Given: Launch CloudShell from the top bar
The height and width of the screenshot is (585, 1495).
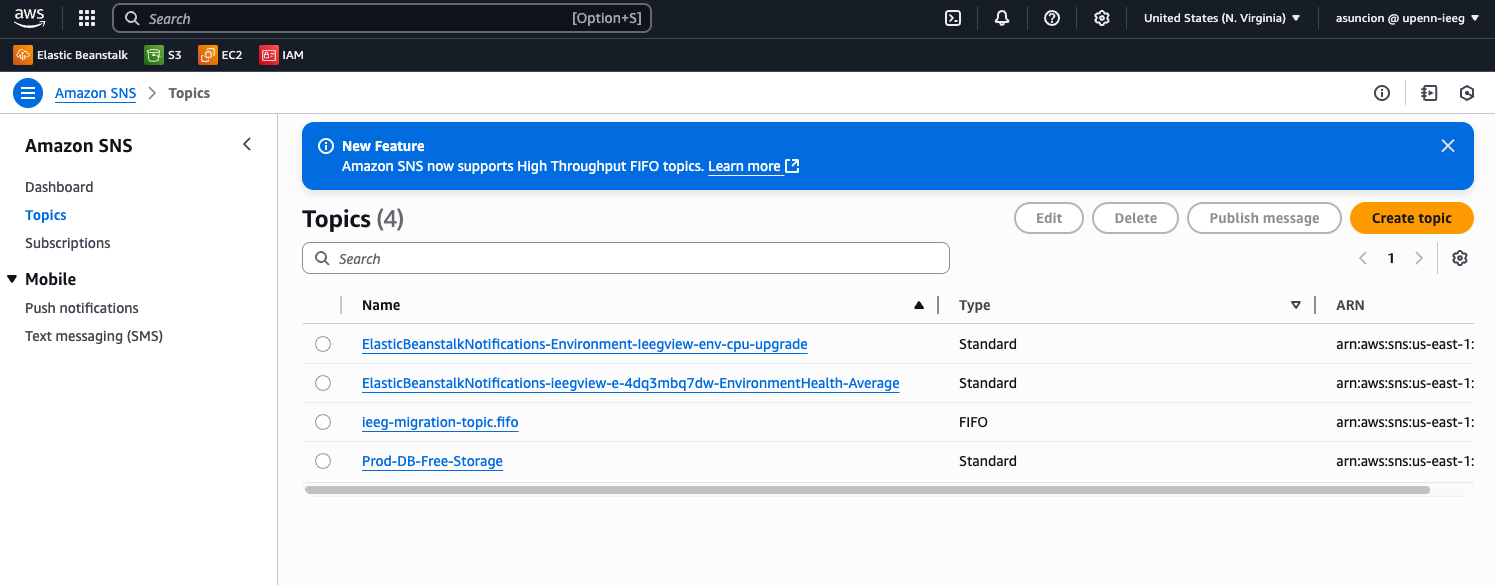Looking at the screenshot, I should [954, 18].
